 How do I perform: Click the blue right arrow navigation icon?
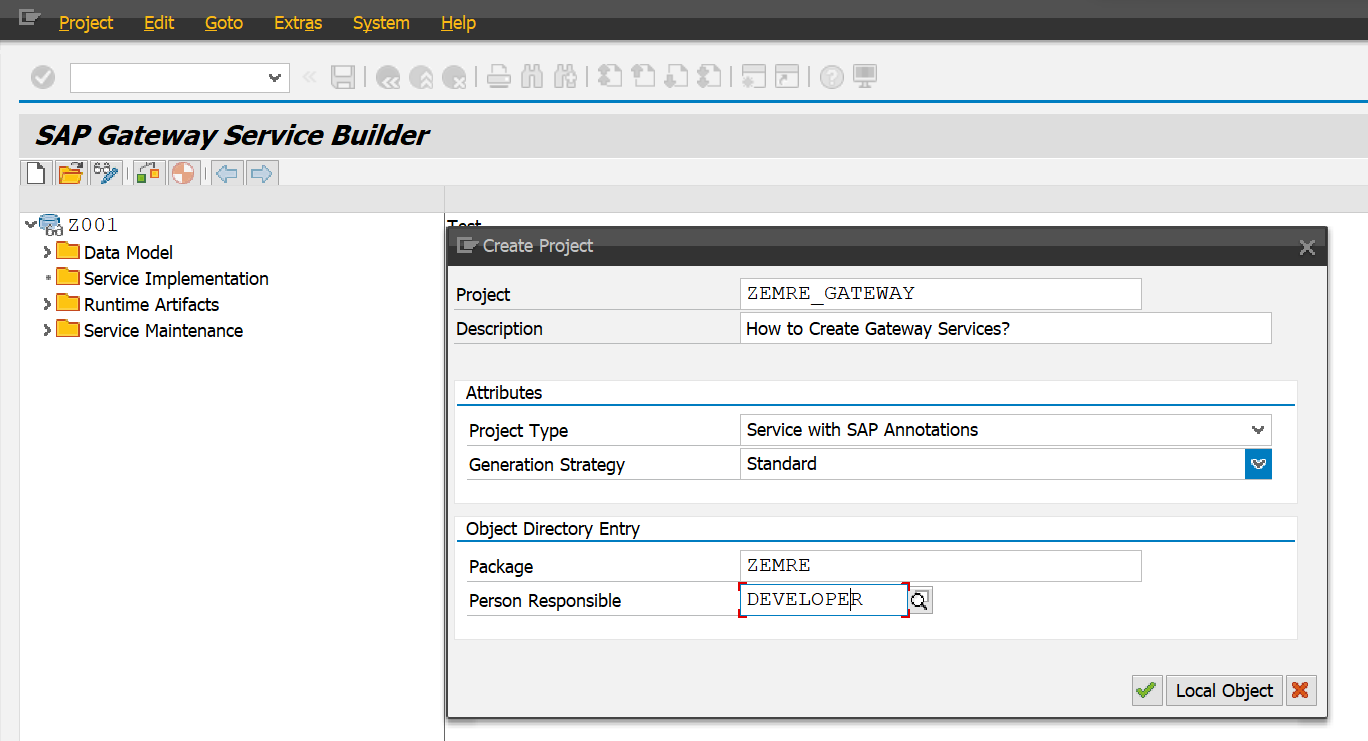261,173
